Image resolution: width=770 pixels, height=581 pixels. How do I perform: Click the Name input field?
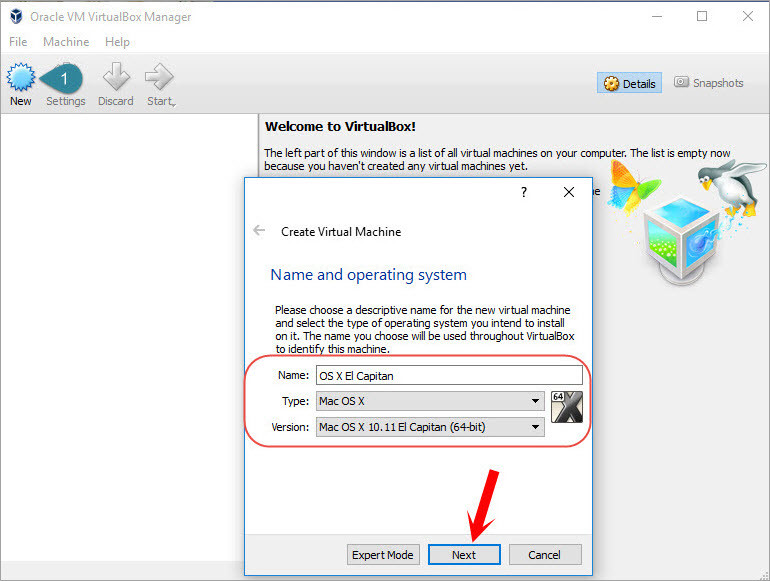449,376
